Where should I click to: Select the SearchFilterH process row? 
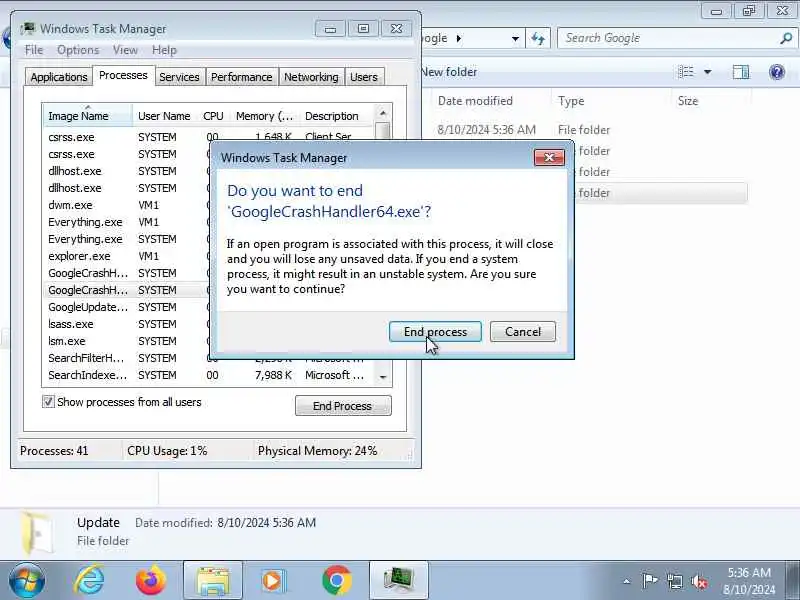[x=128, y=358]
